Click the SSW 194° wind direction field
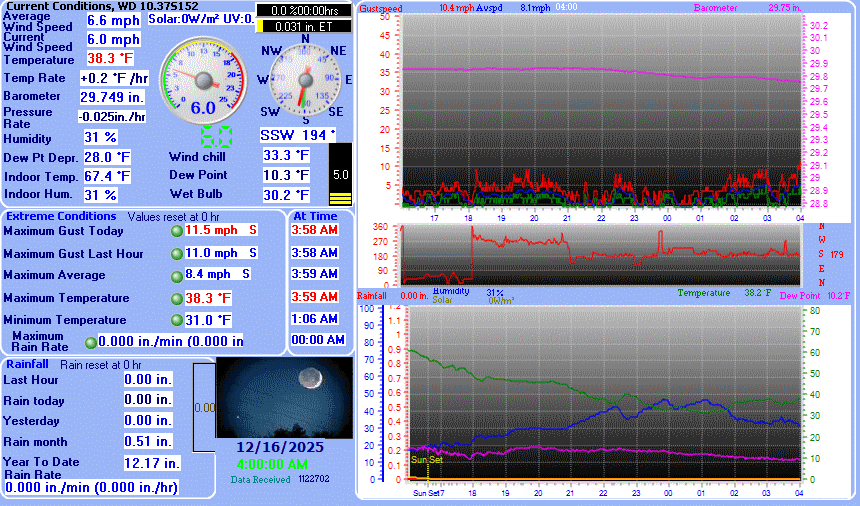860x506 pixels. [x=298, y=134]
